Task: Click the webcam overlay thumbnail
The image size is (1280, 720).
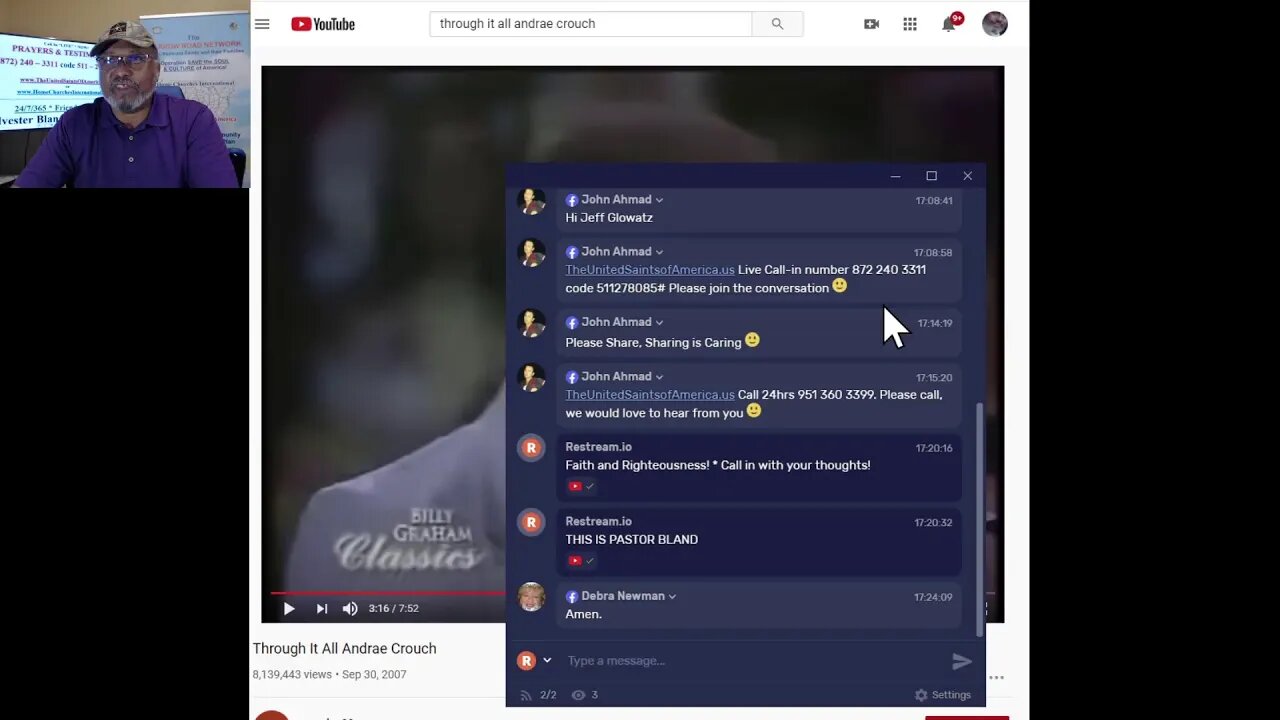Action: coord(125,94)
